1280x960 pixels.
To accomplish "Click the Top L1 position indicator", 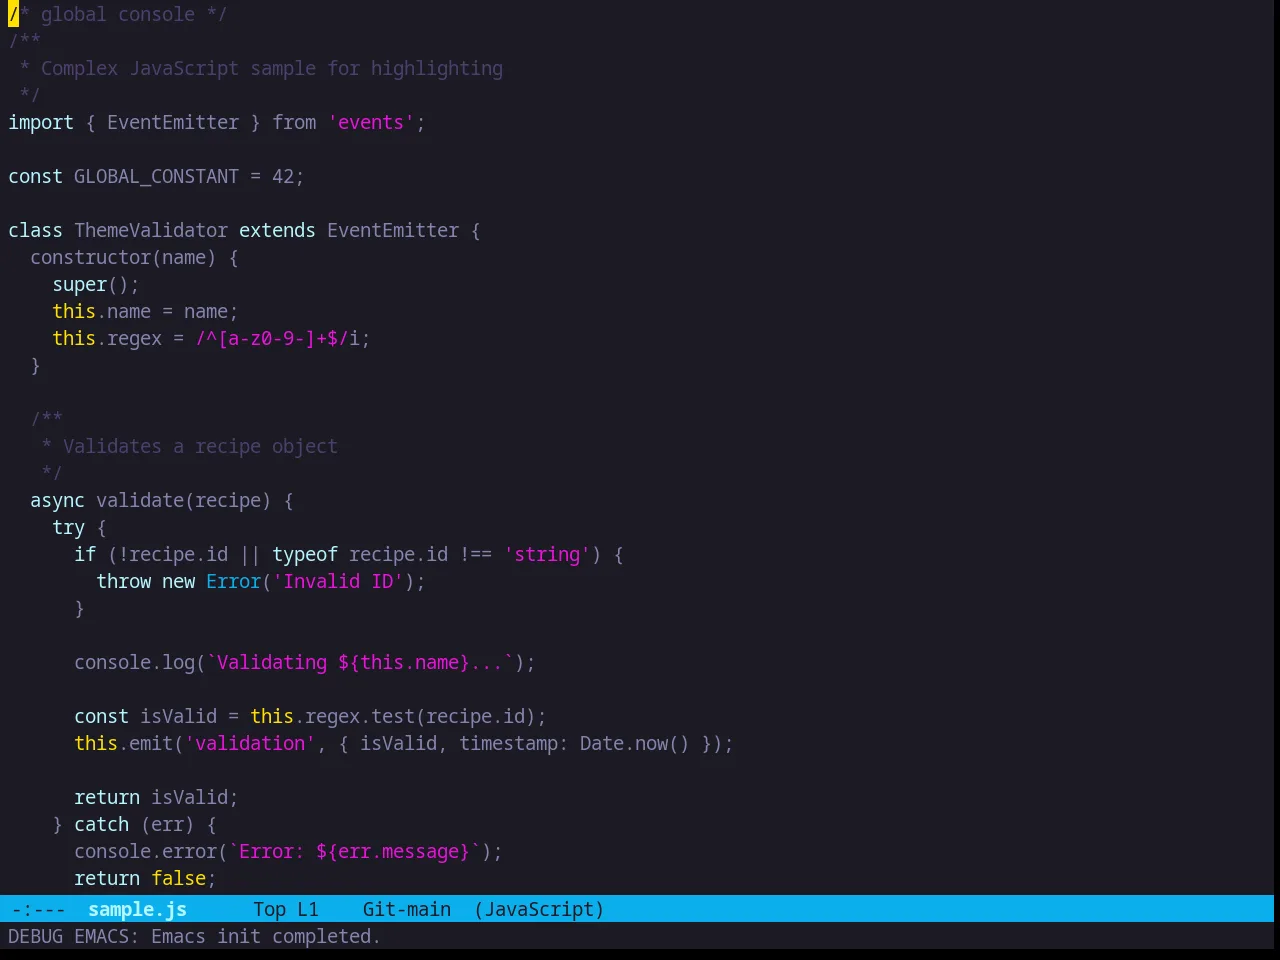I will click(x=285, y=909).
